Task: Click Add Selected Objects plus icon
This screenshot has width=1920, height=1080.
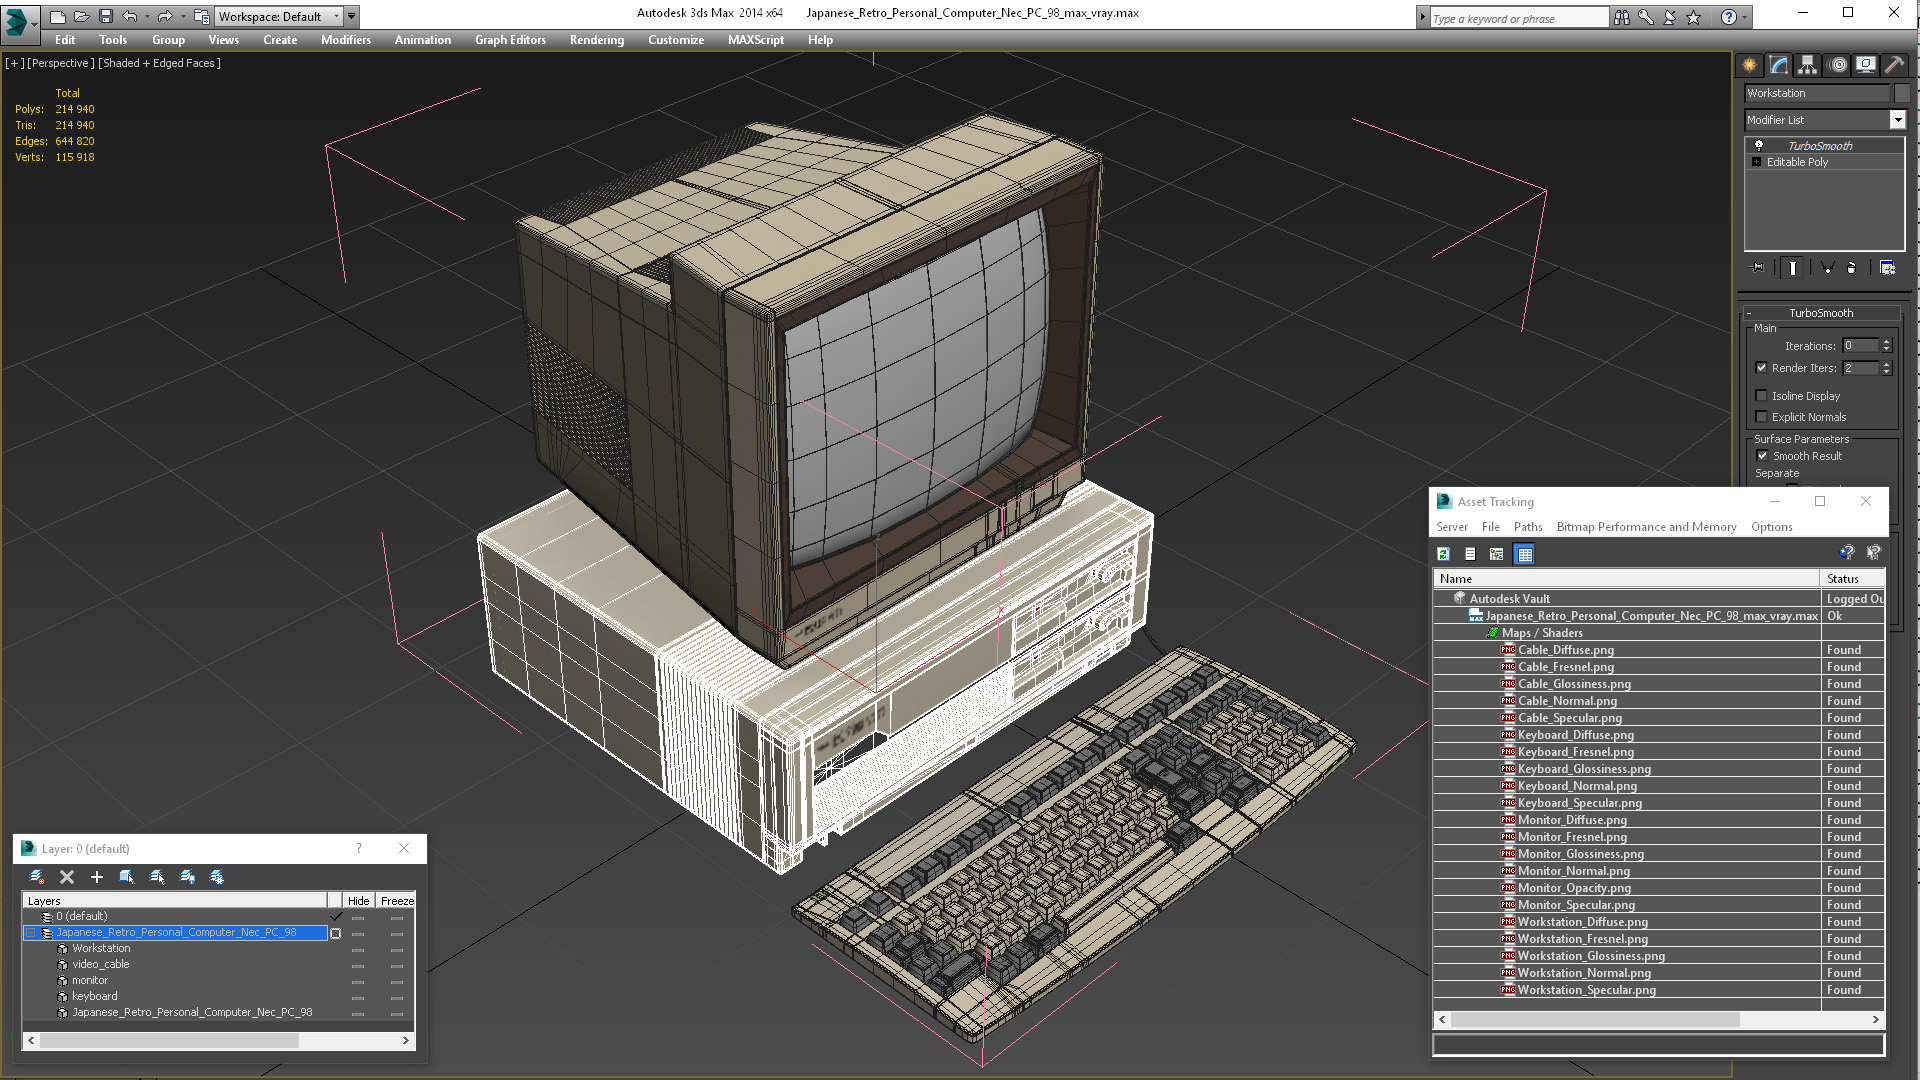Action: coord(97,877)
